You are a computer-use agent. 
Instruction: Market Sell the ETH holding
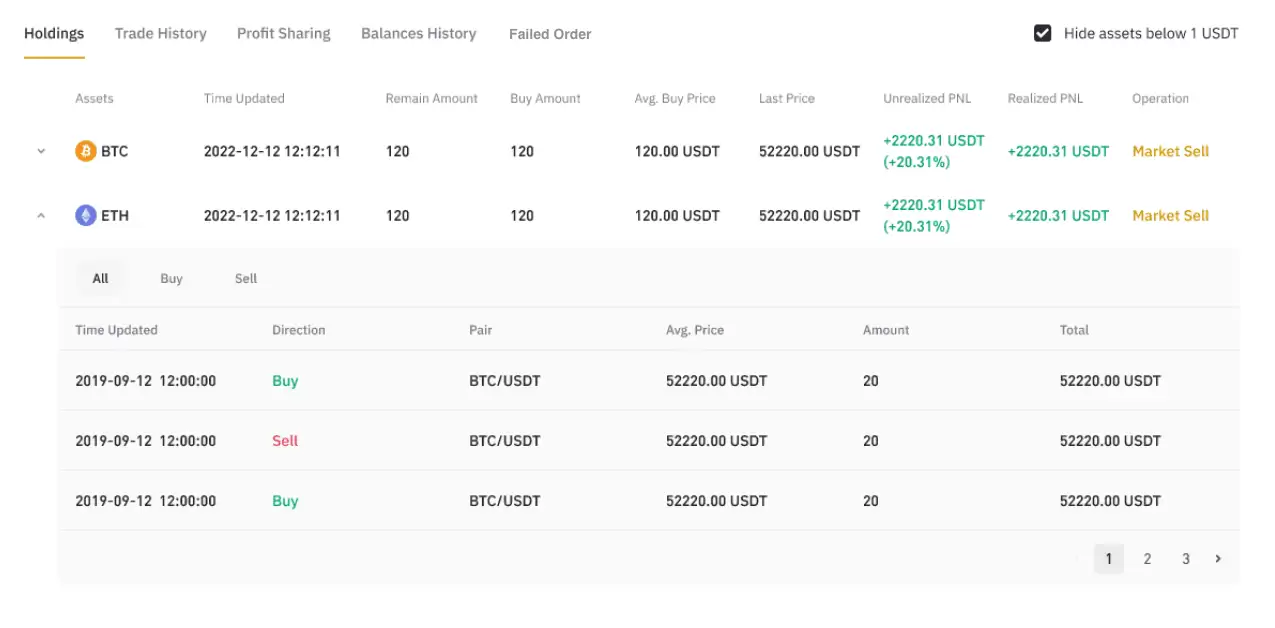coord(1170,216)
